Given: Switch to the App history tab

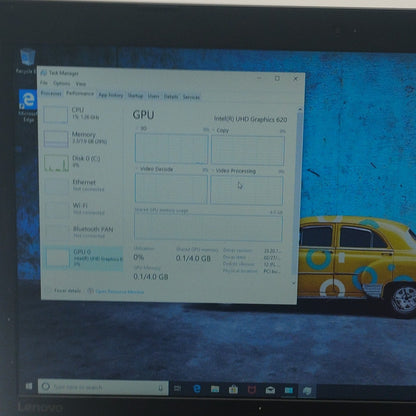Looking at the screenshot, I should click(111, 95).
